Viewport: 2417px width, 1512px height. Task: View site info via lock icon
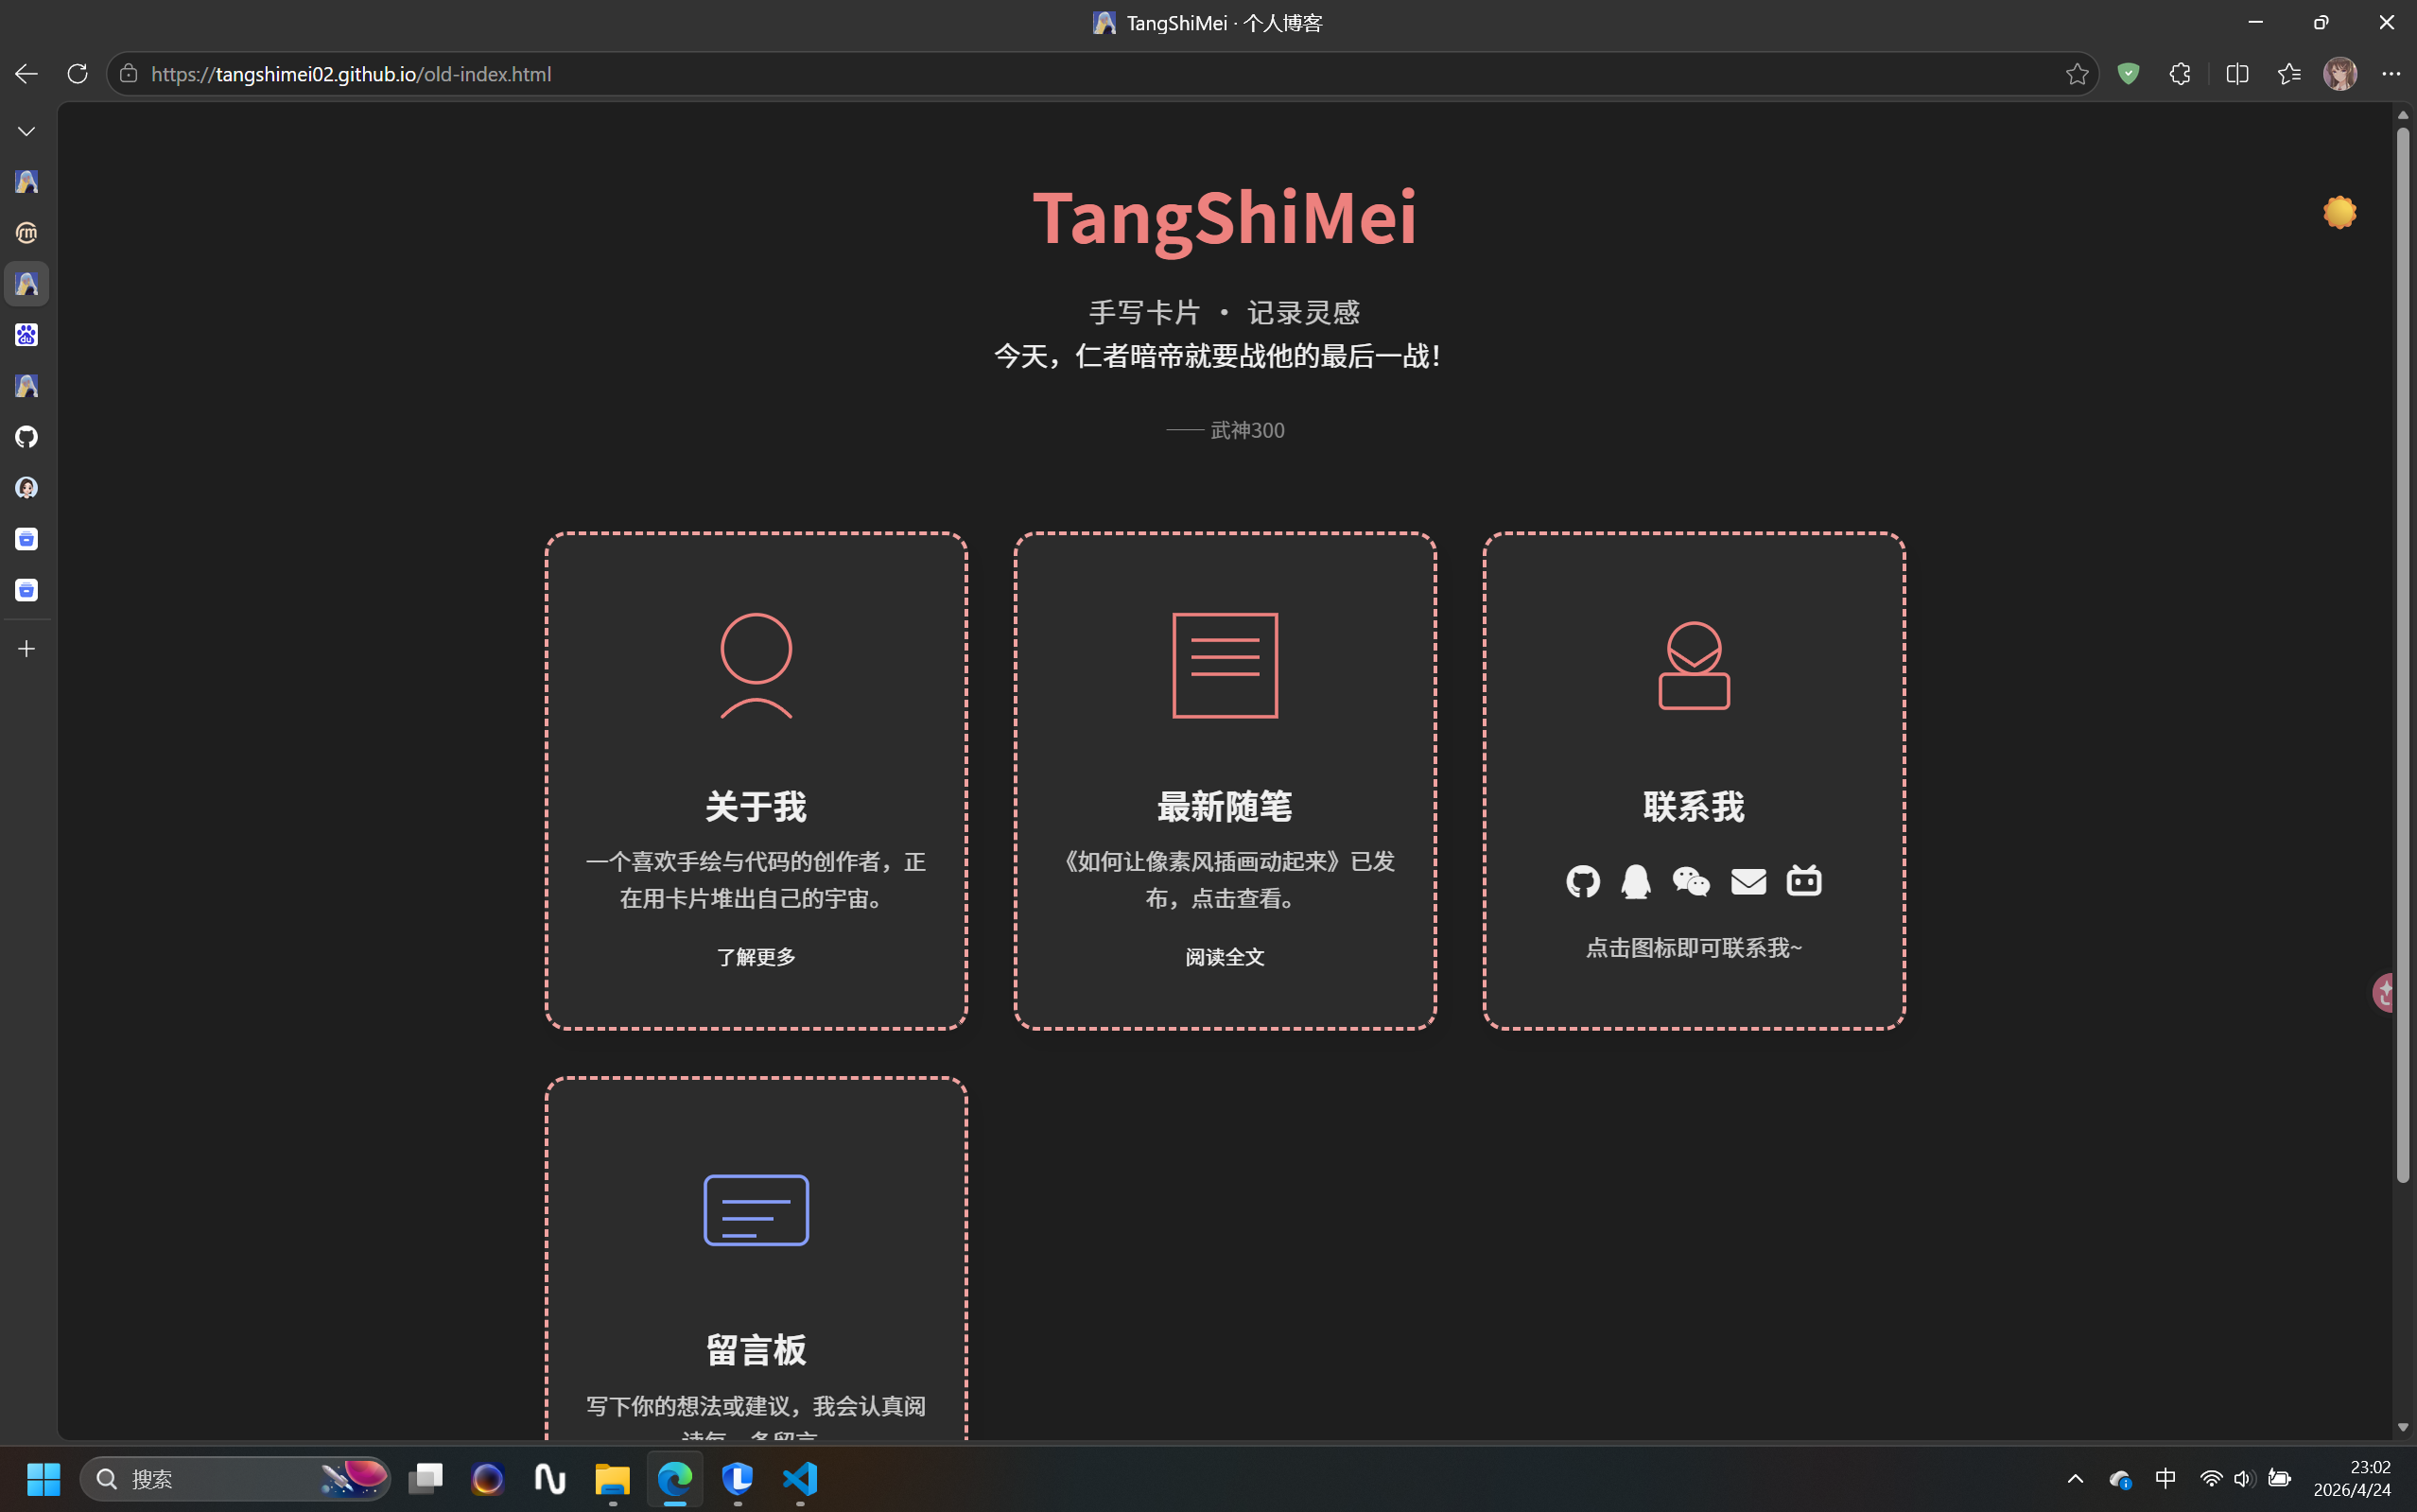(x=128, y=74)
